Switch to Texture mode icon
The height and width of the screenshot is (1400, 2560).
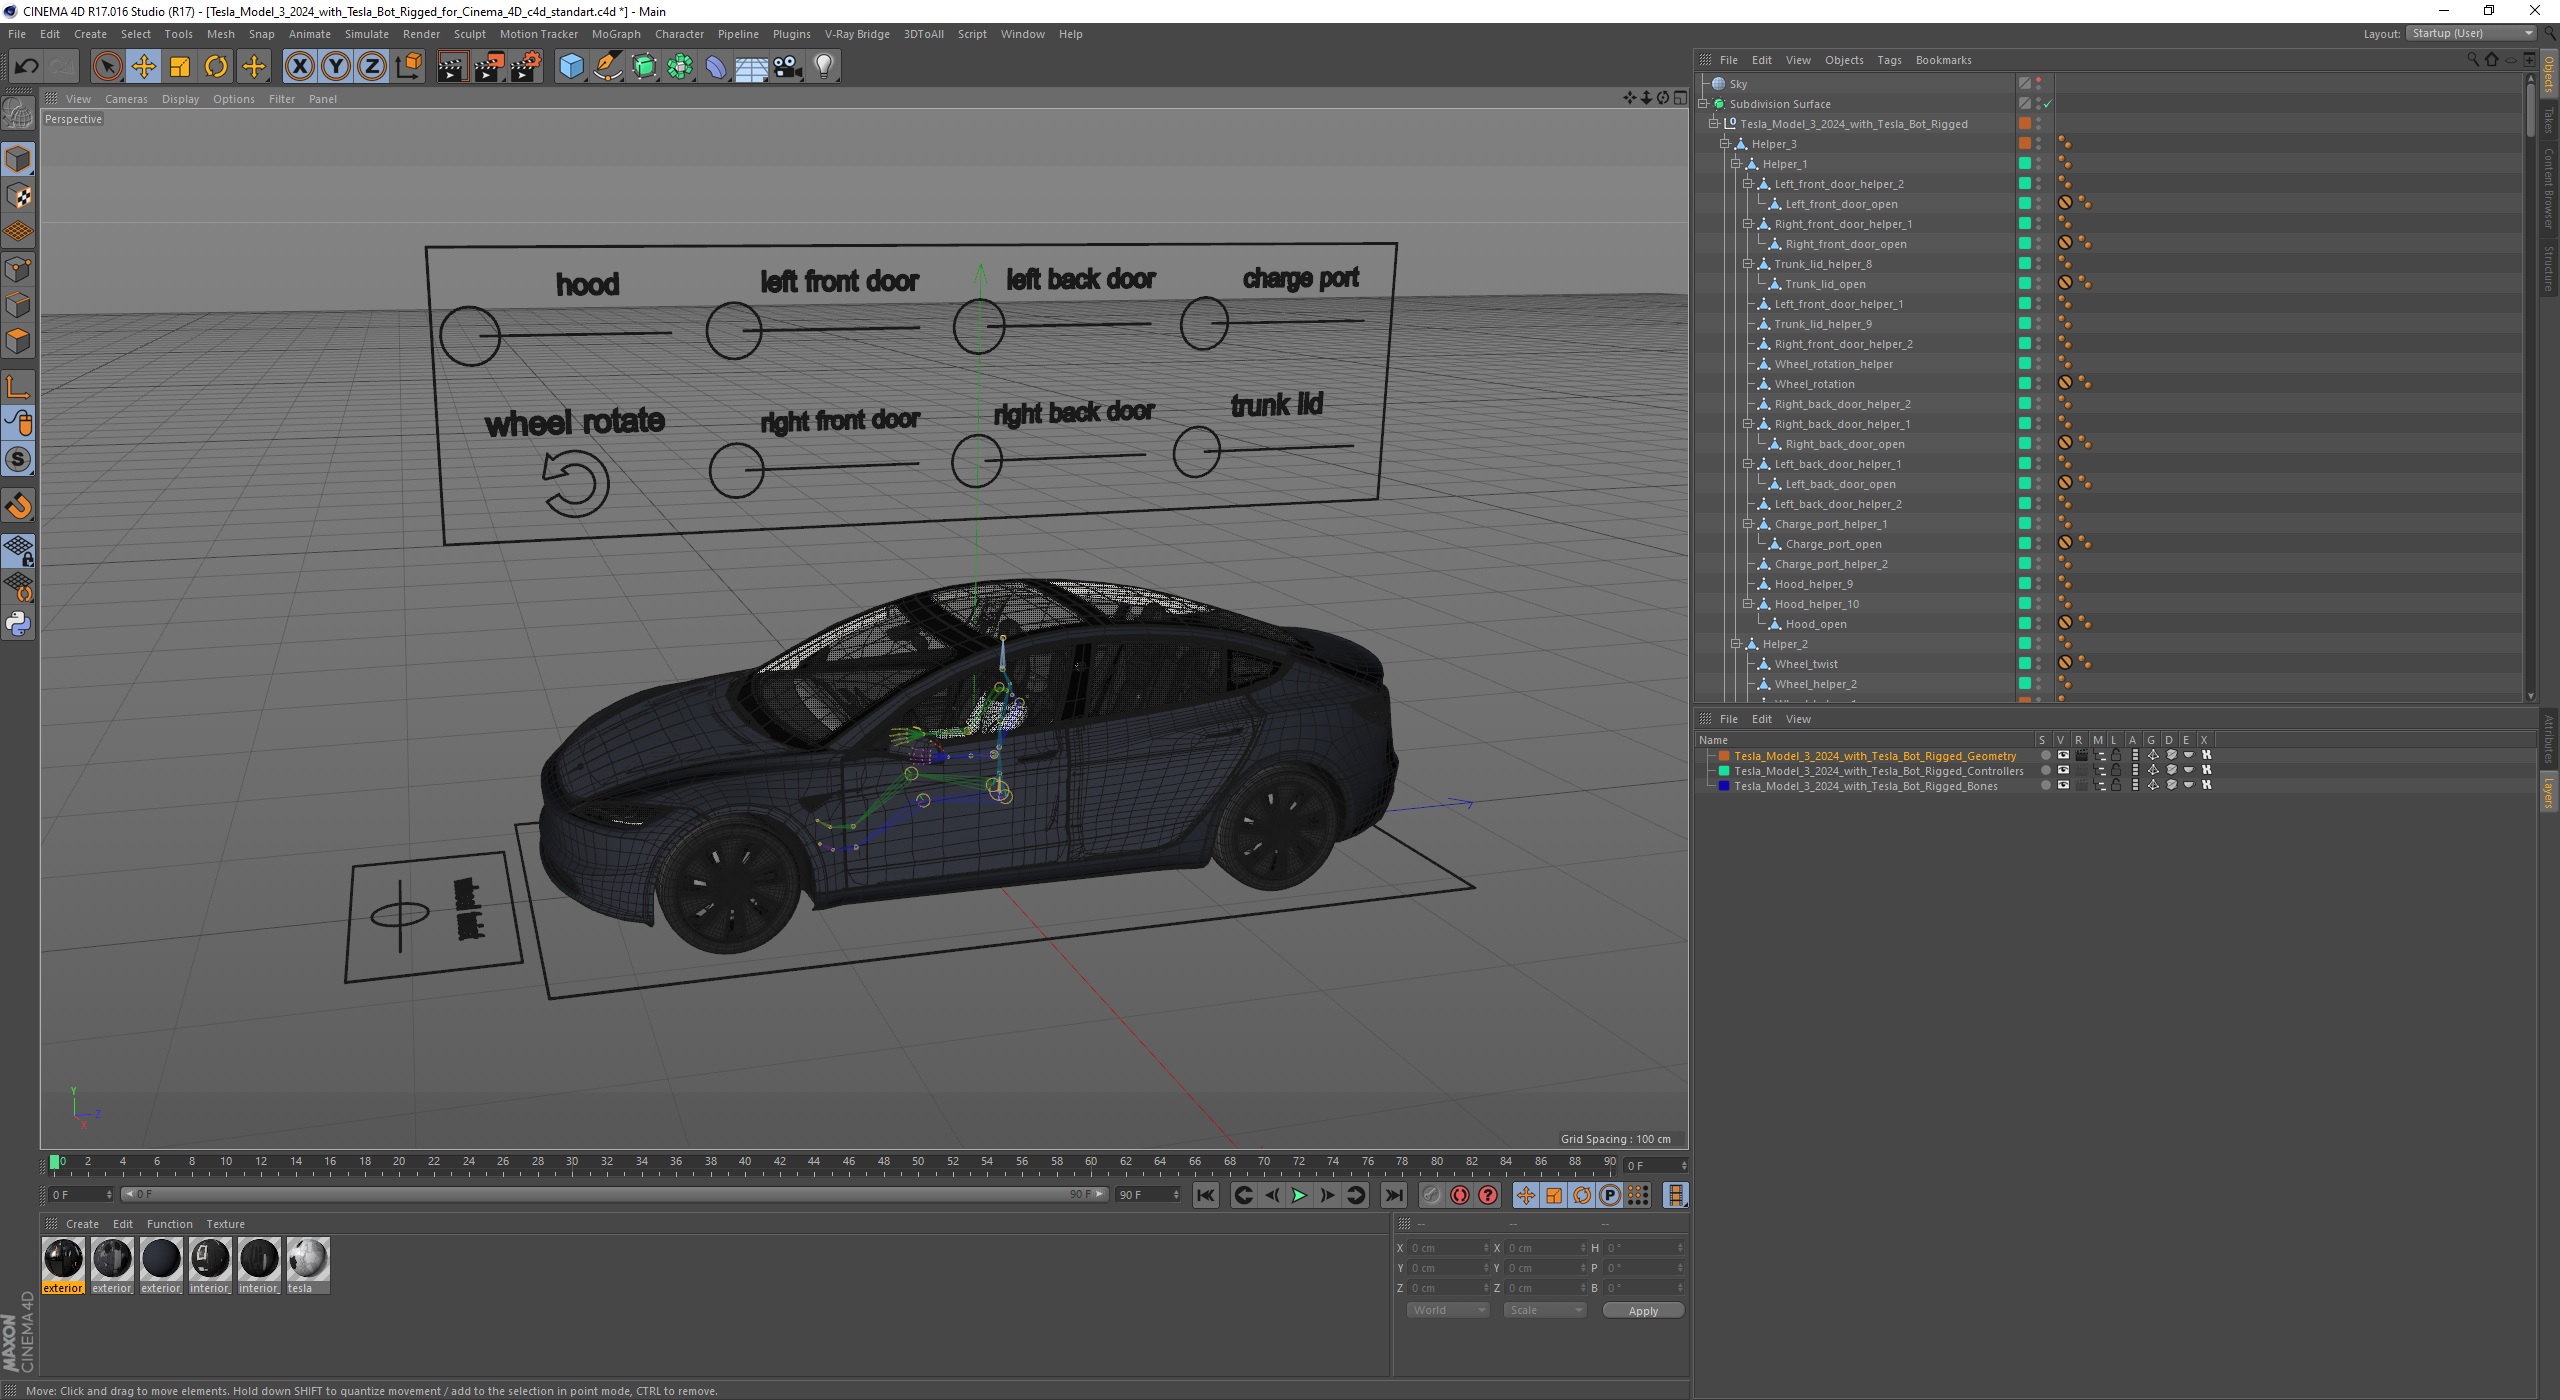point(18,196)
